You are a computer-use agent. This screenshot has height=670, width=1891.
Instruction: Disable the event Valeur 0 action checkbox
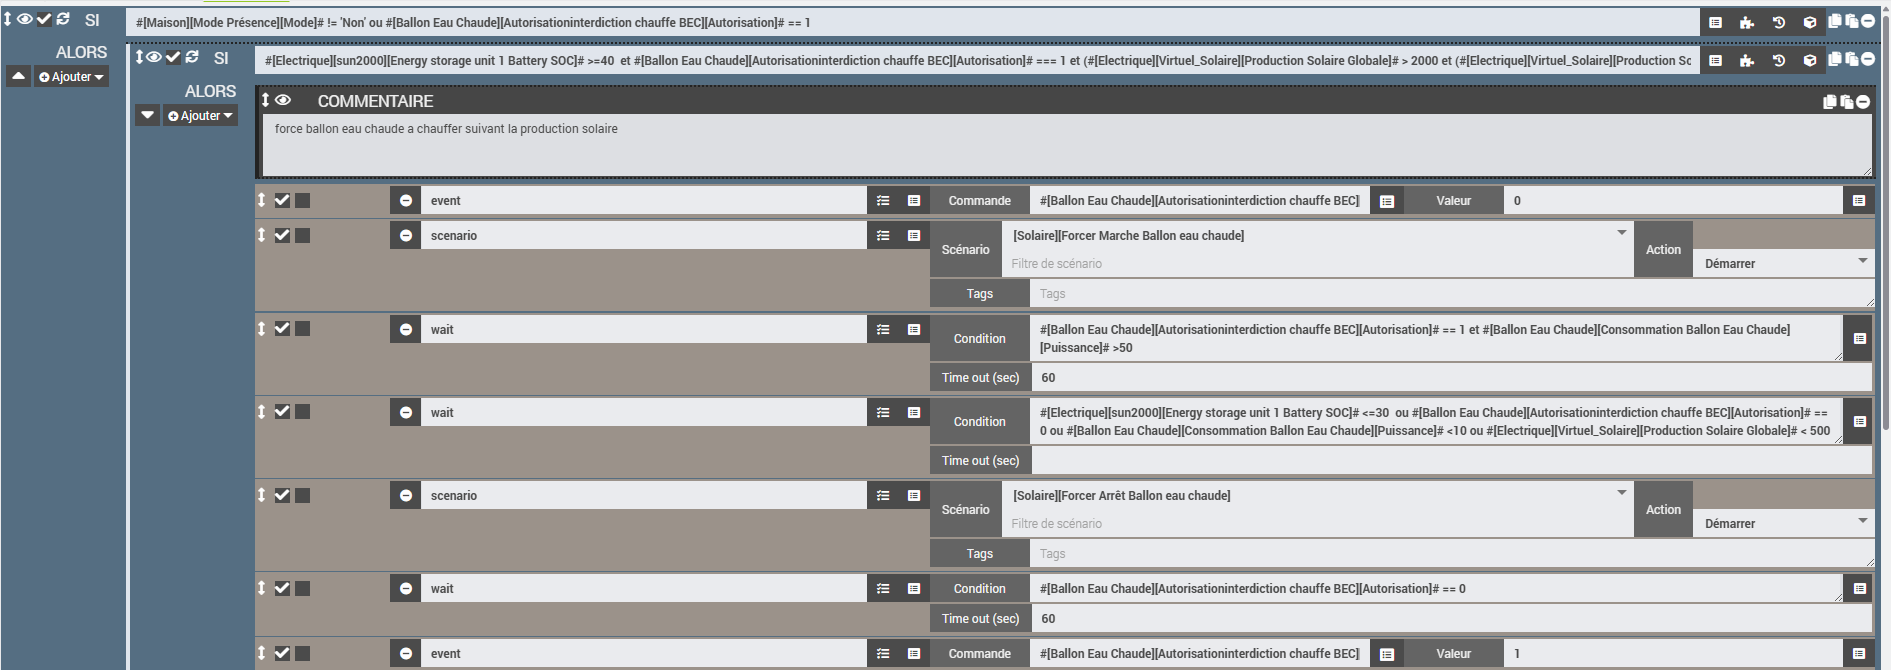[x=282, y=200]
